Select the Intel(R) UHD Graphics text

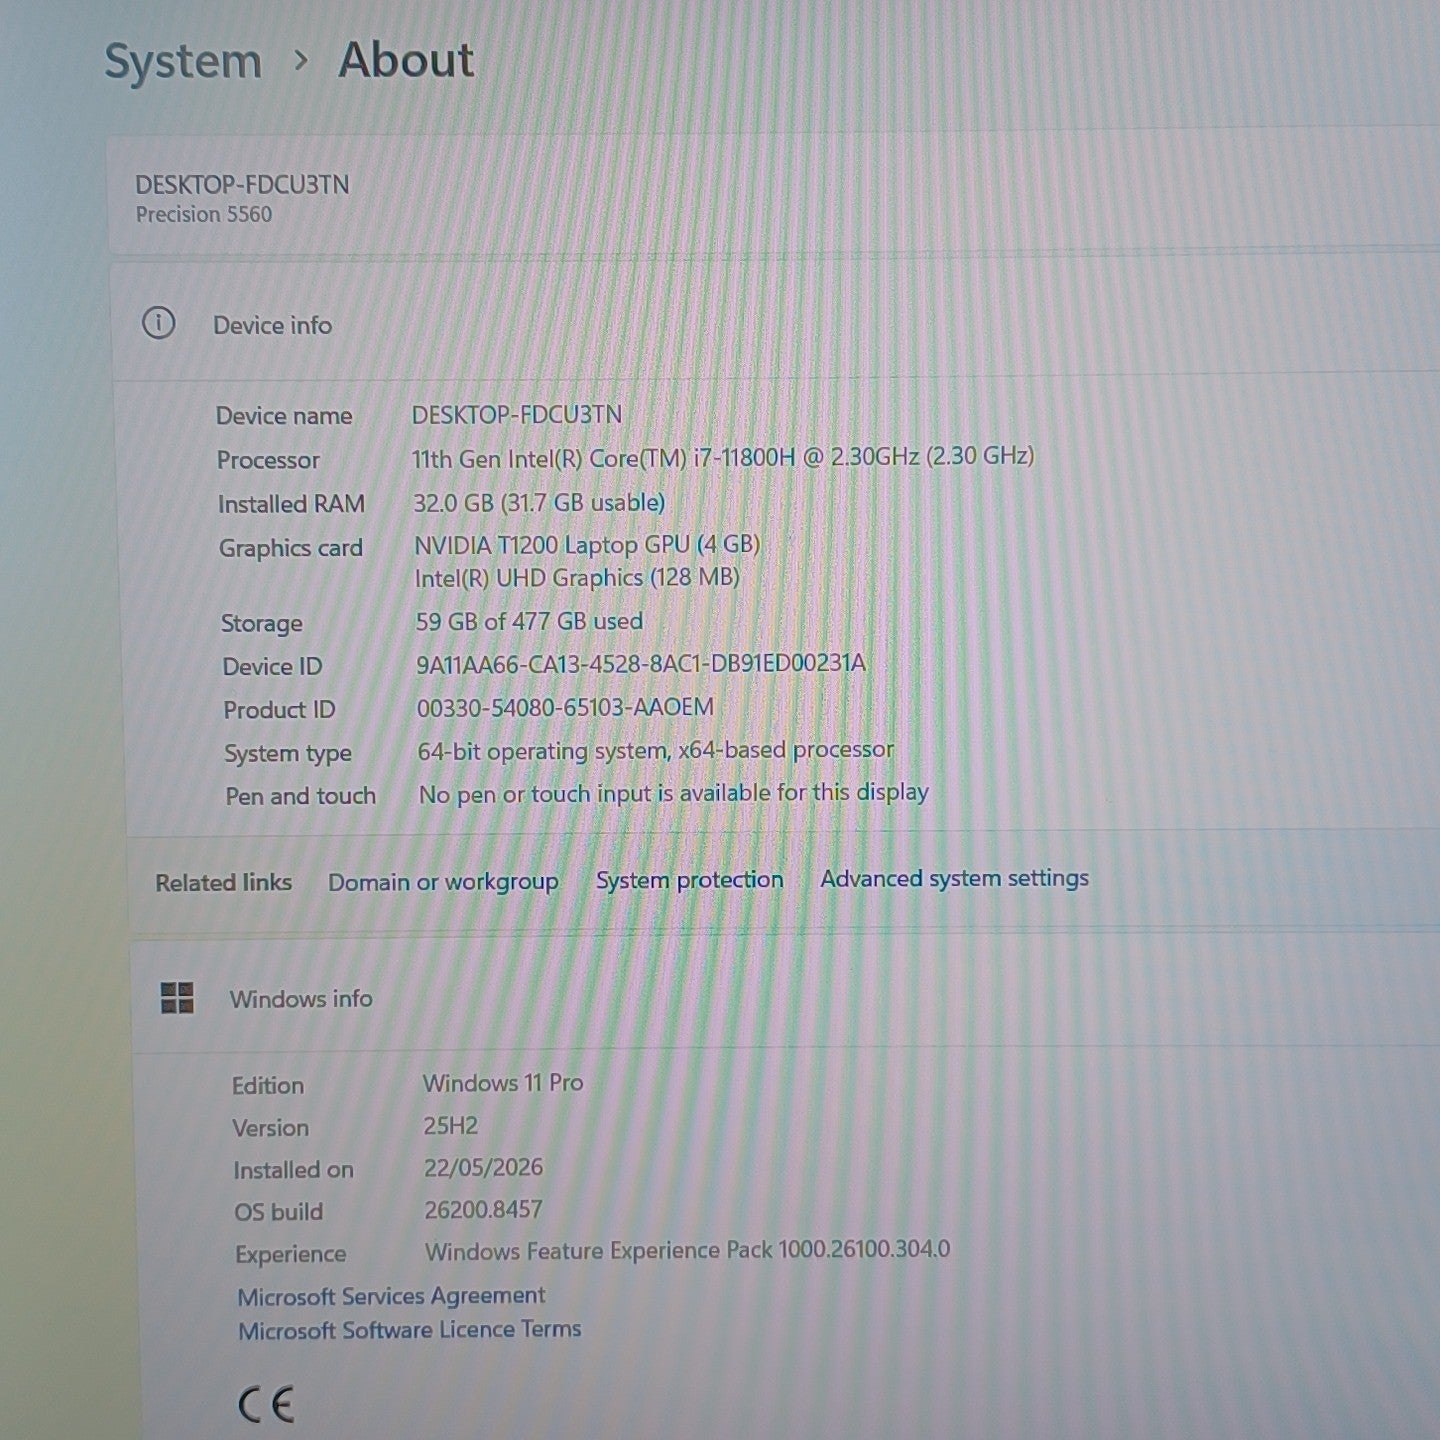point(577,578)
